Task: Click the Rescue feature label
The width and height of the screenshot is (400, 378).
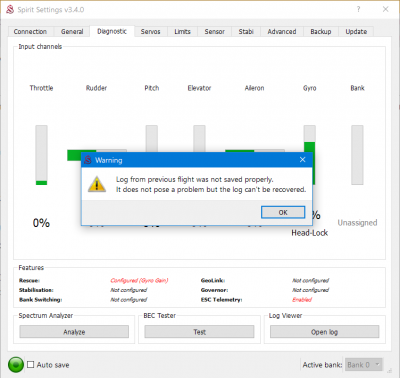Action: coord(29,280)
